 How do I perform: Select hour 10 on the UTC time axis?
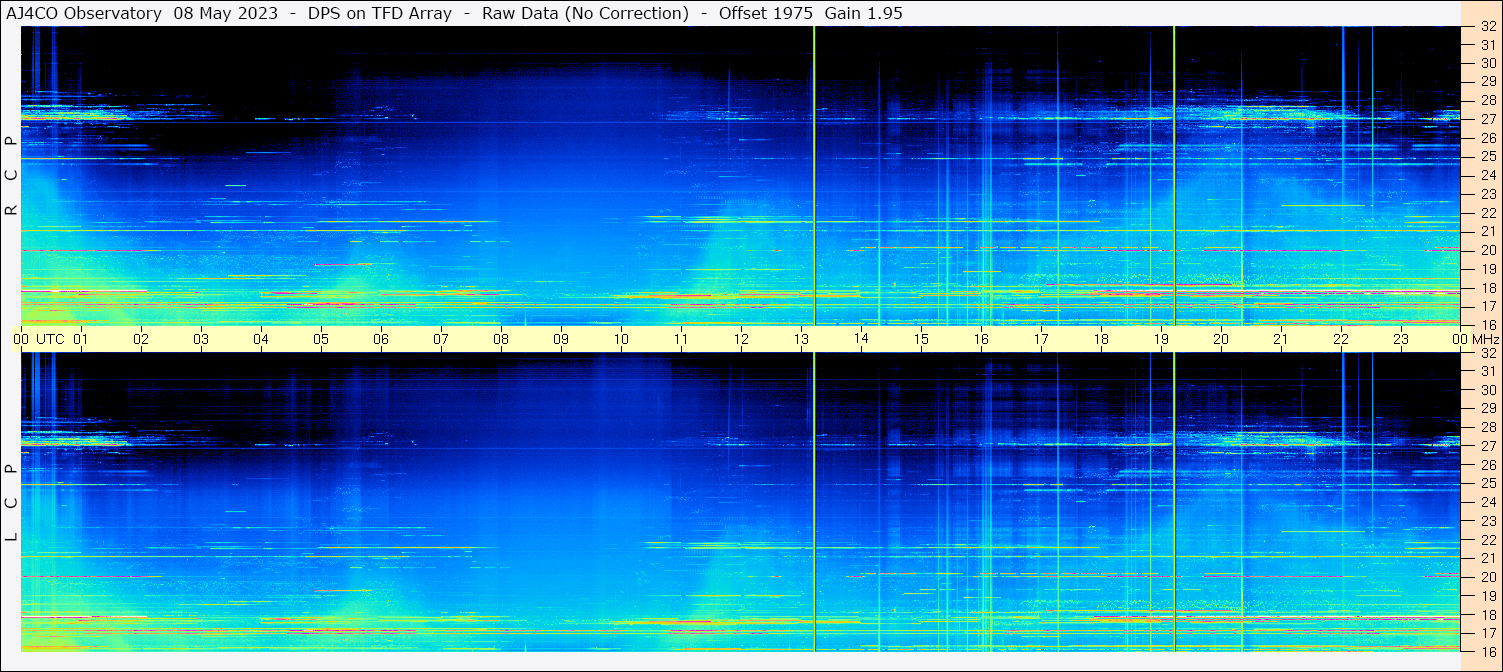(621, 339)
